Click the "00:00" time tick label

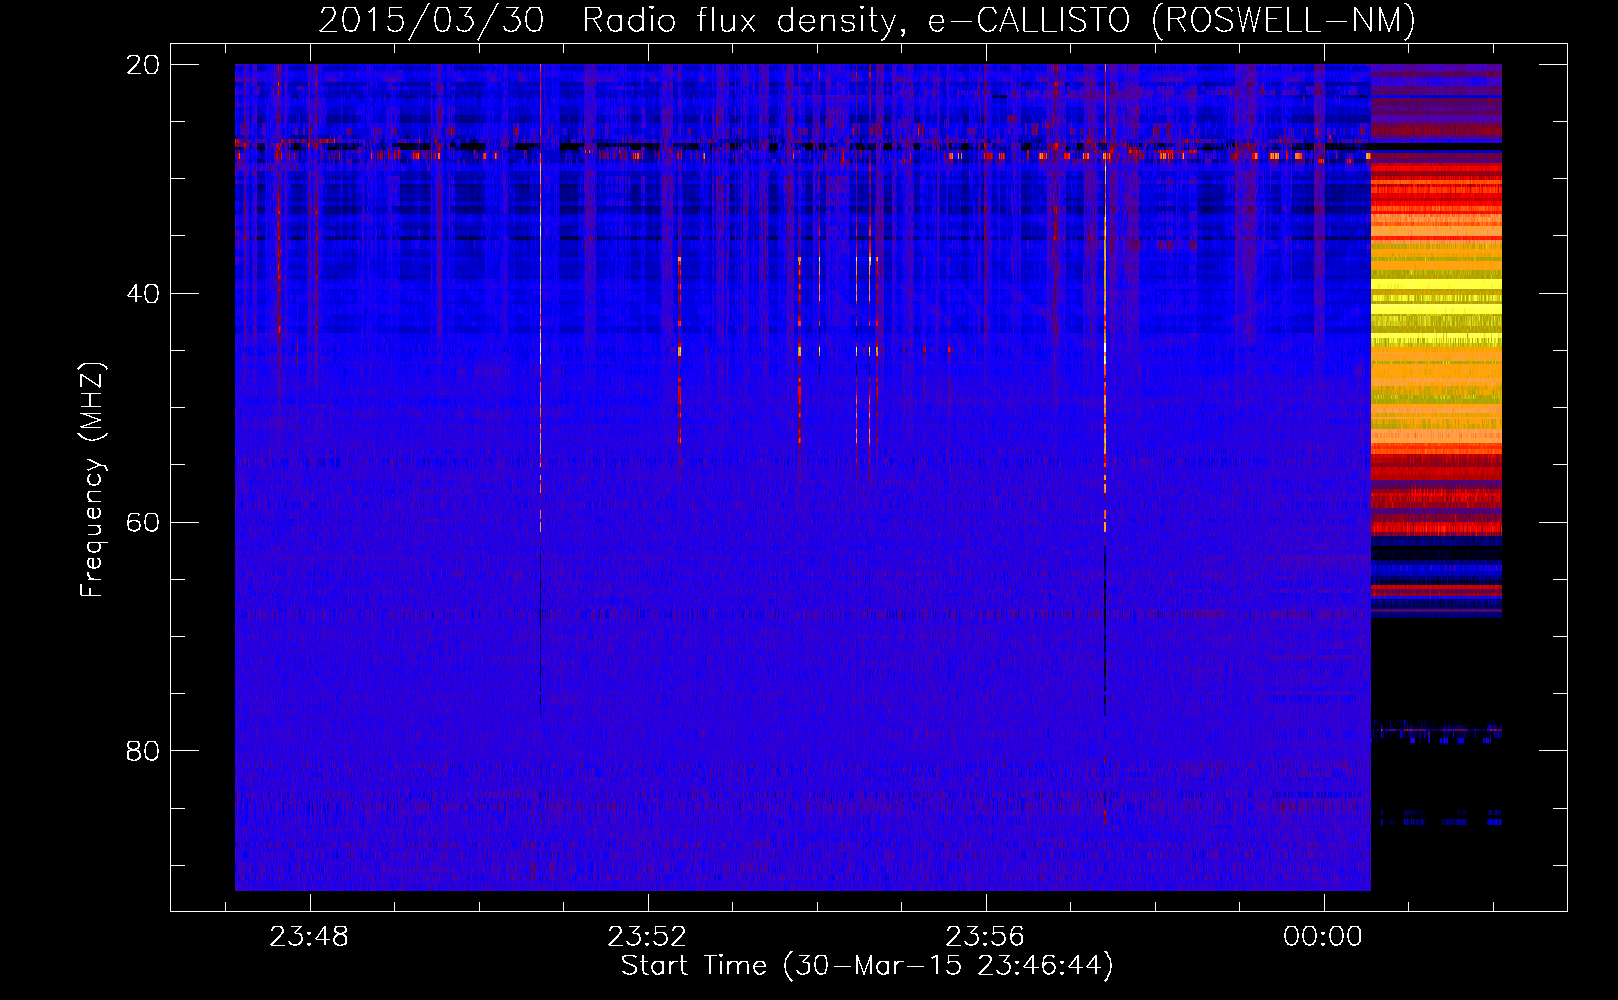(x=1323, y=937)
